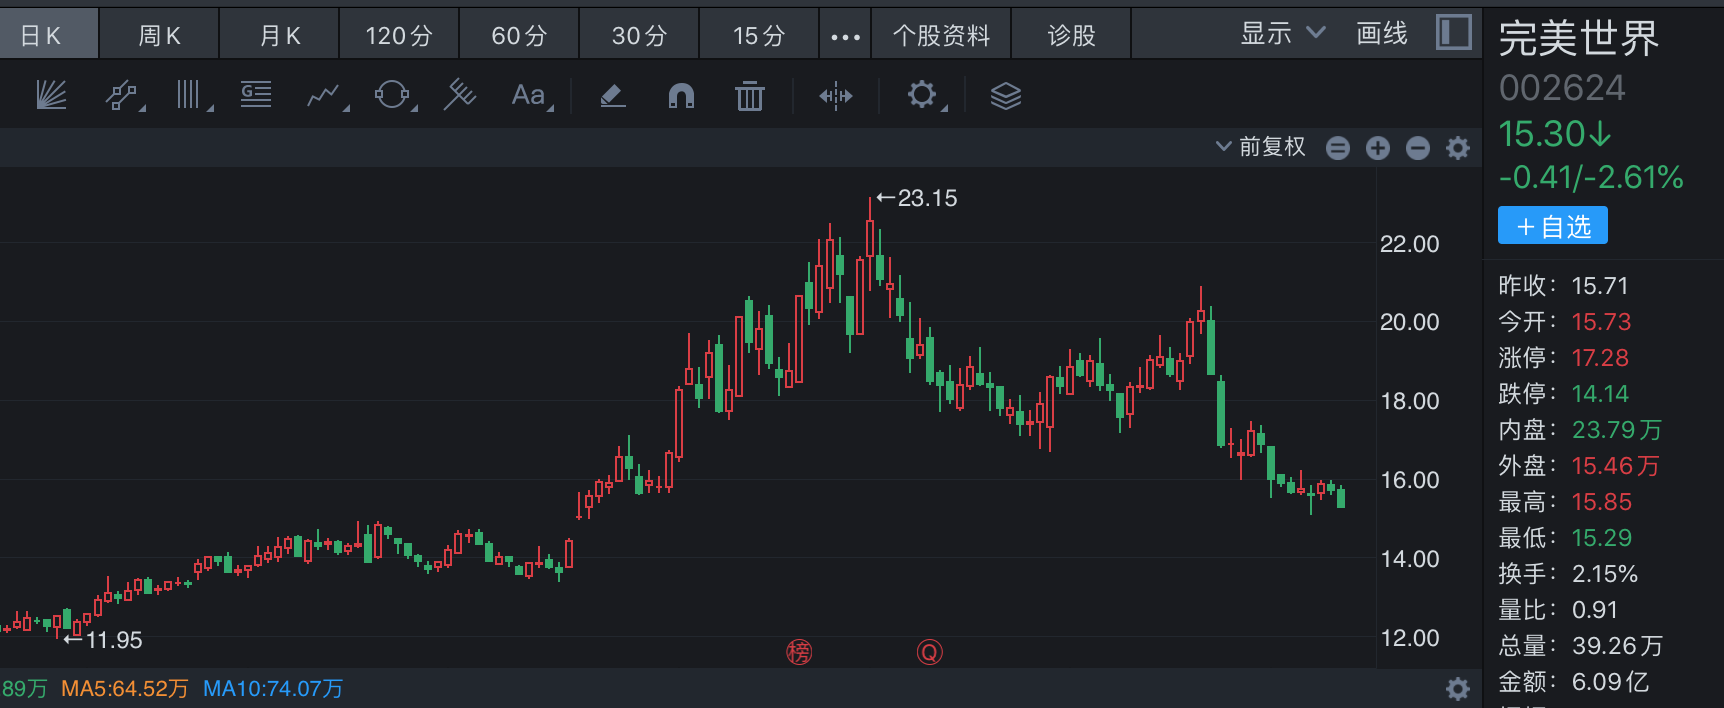Screen dimensions: 1724x708
Task: Click the red 榜 marker on chart
Action: [799, 653]
